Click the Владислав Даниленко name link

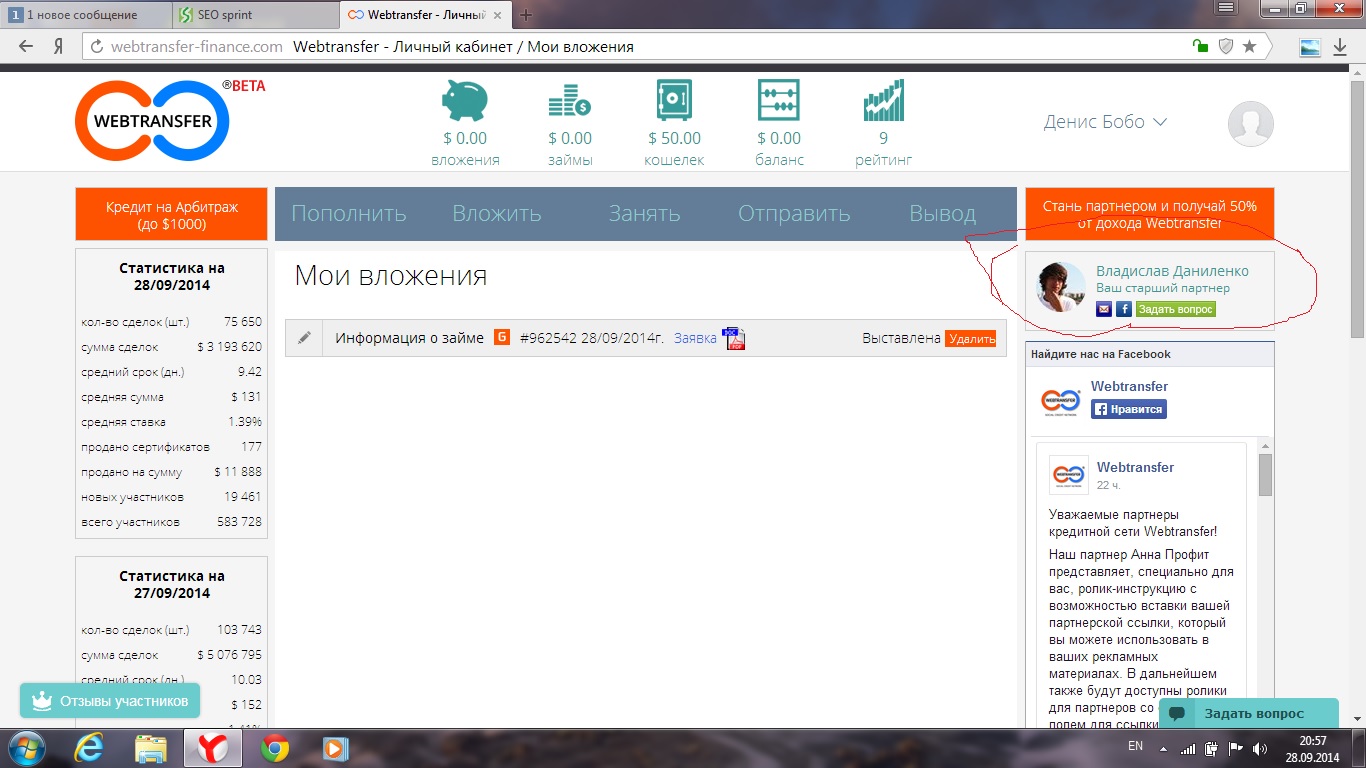coord(1172,271)
